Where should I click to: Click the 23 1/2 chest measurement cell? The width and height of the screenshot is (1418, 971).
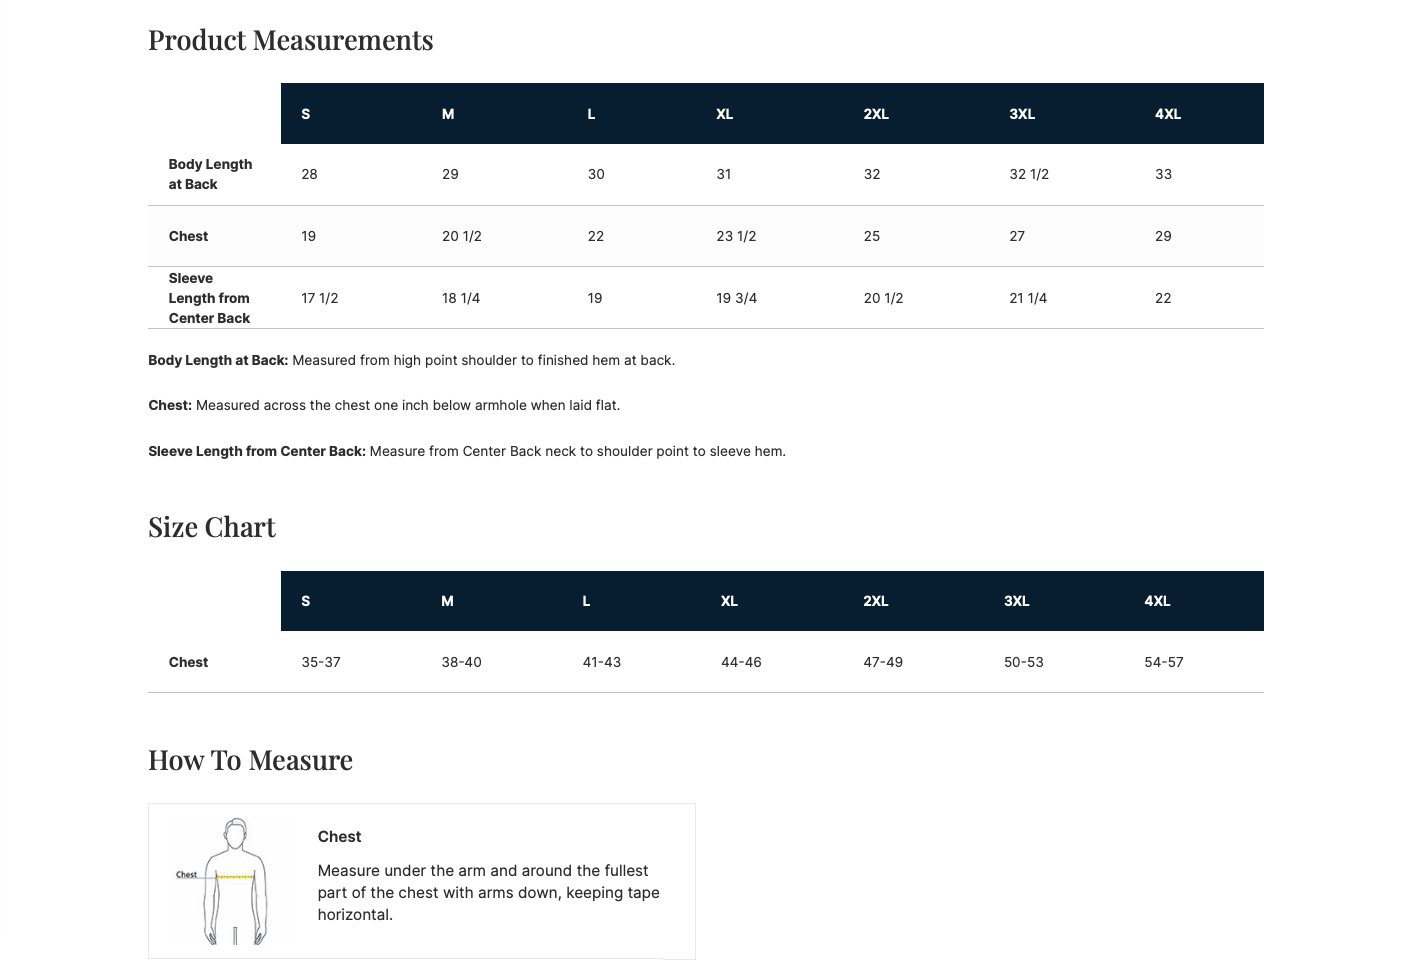tap(736, 236)
